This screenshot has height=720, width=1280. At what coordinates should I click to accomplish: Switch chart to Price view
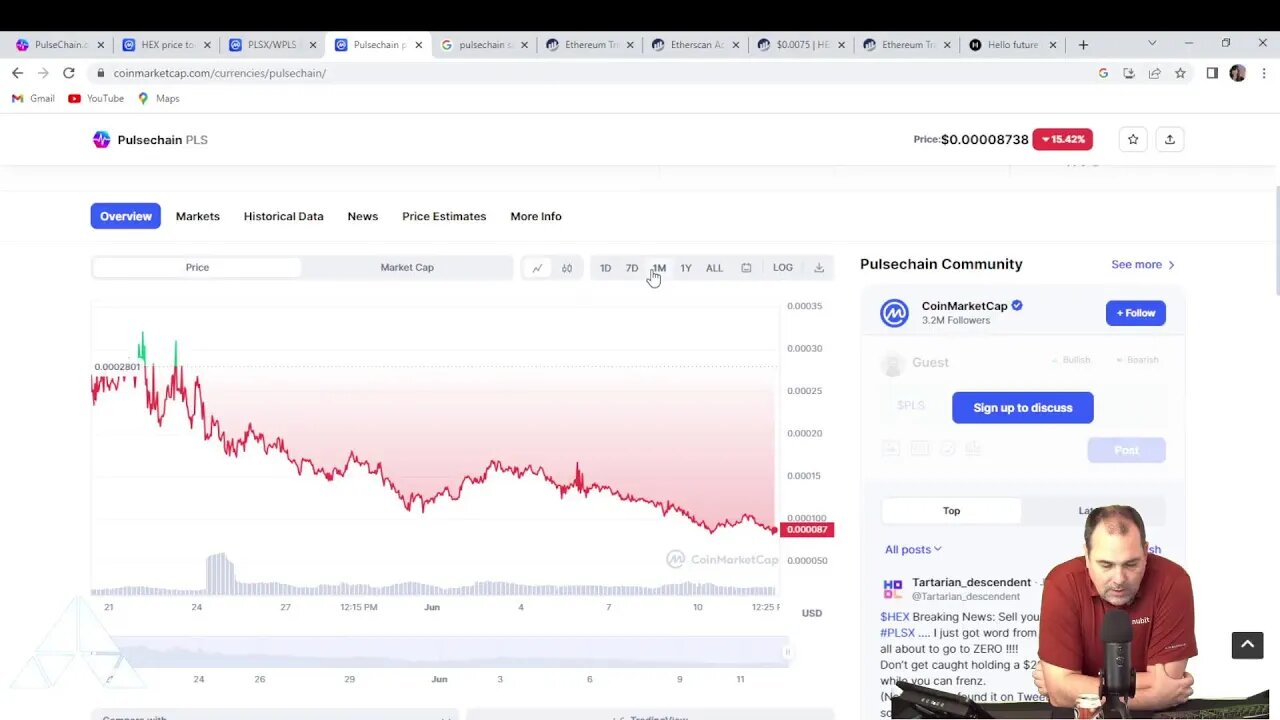(x=197, y=267)
